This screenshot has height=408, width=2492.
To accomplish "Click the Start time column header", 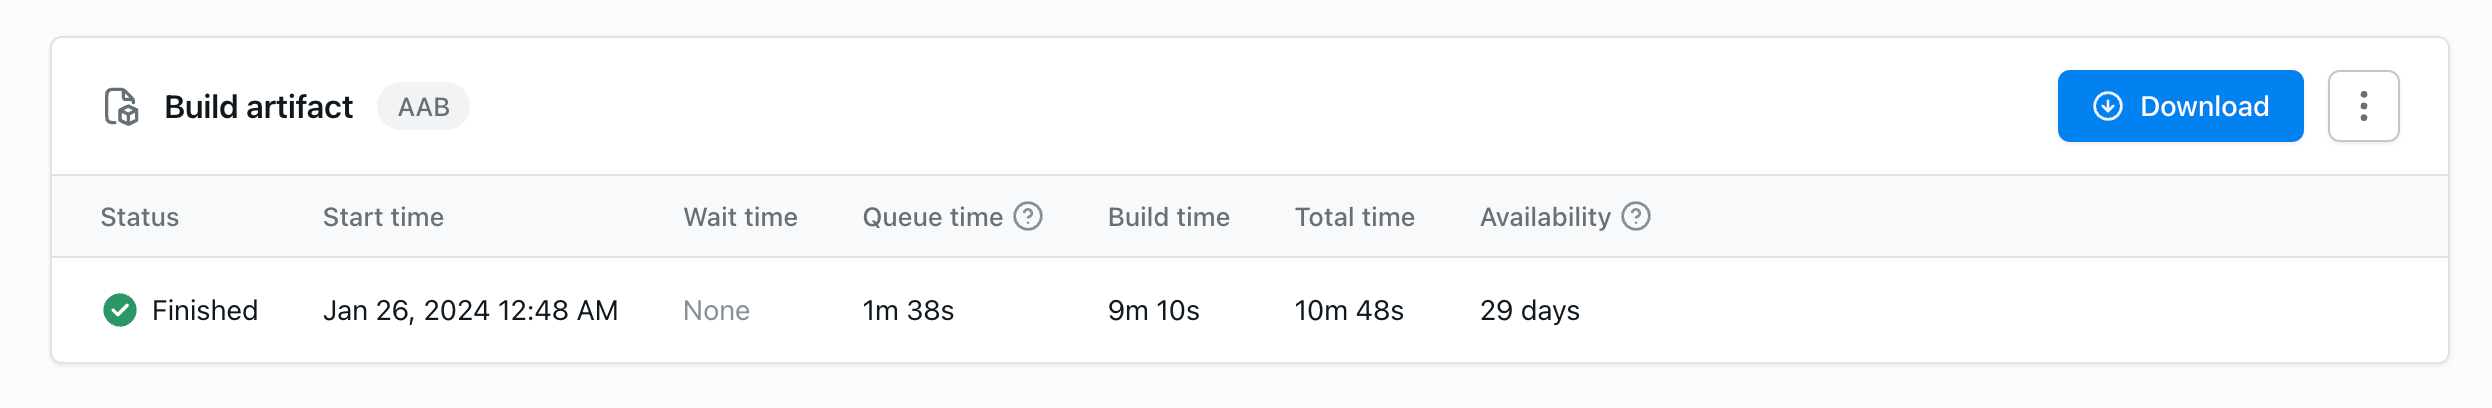I will [383, 217].
